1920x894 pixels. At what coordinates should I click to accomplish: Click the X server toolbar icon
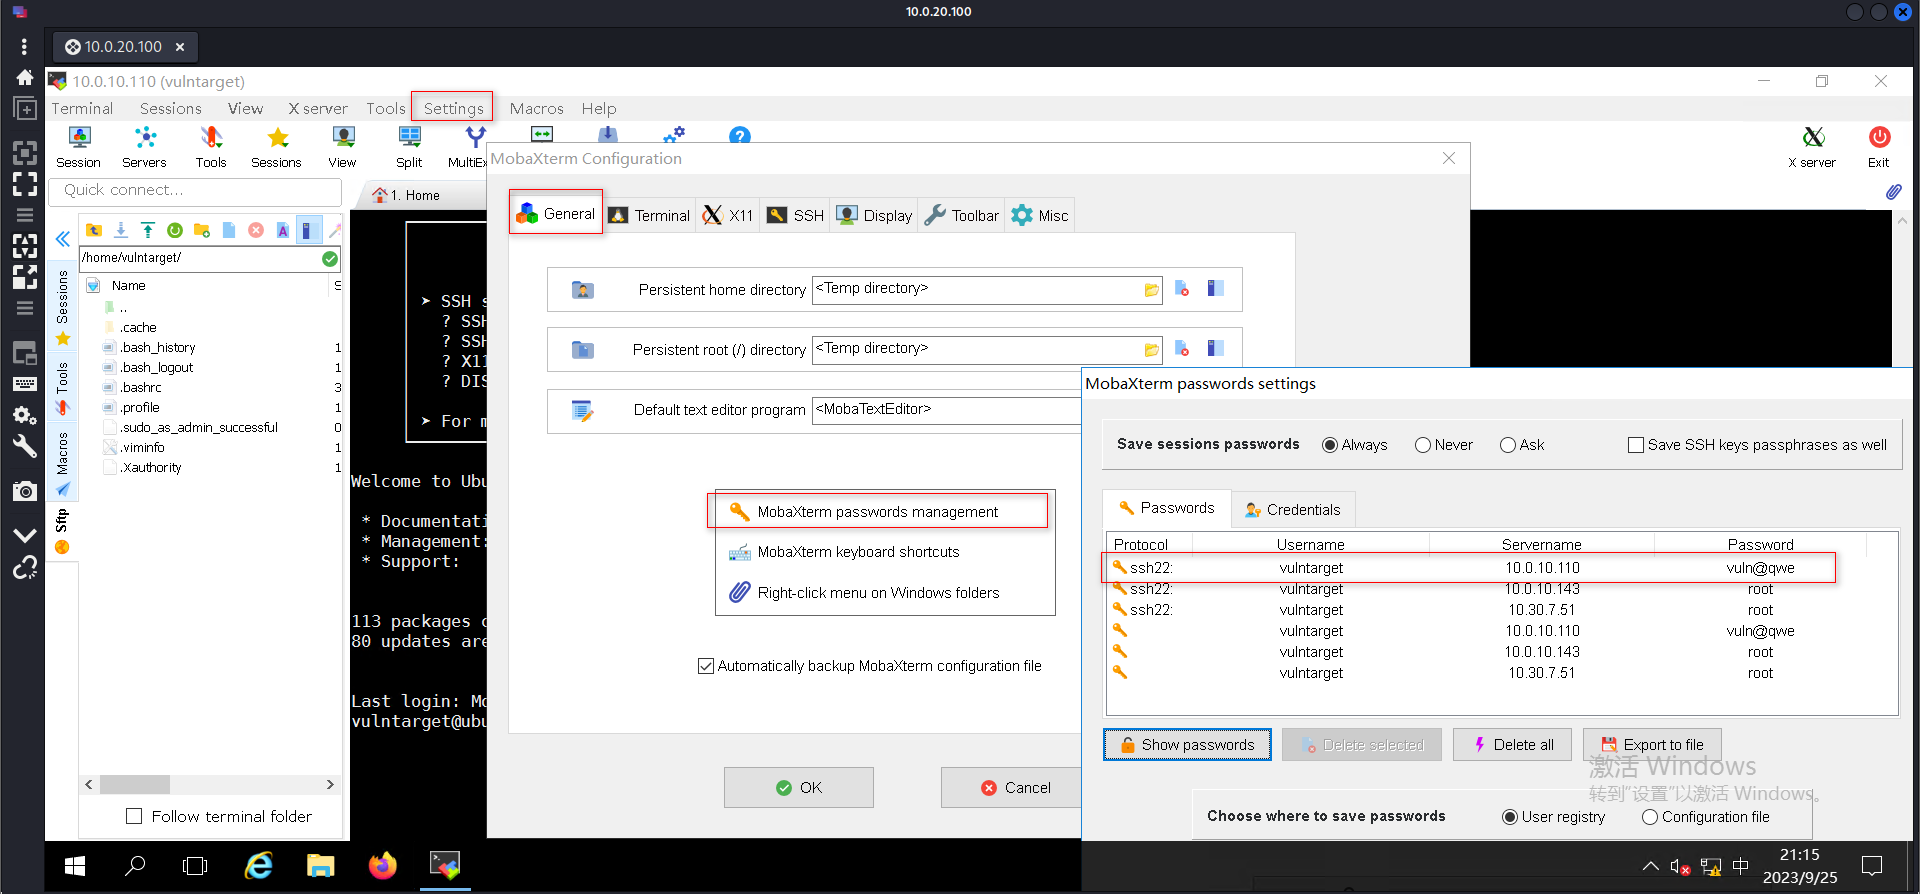point(1812,147)
